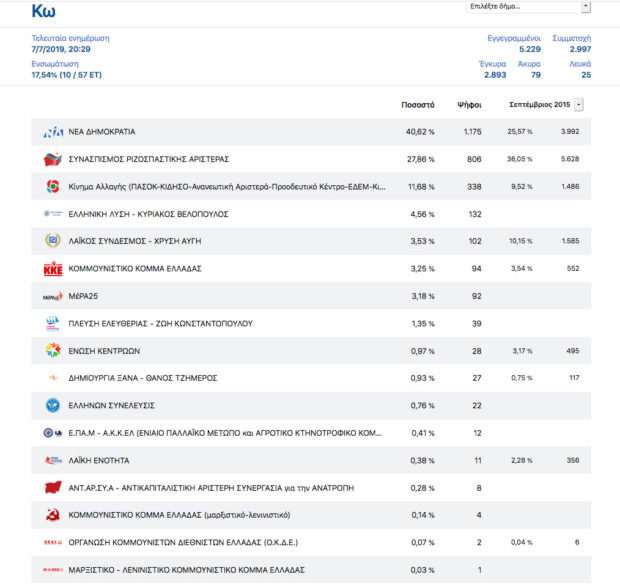Click the Λευκά value 25
620x588 pixels.
(586, 75)
